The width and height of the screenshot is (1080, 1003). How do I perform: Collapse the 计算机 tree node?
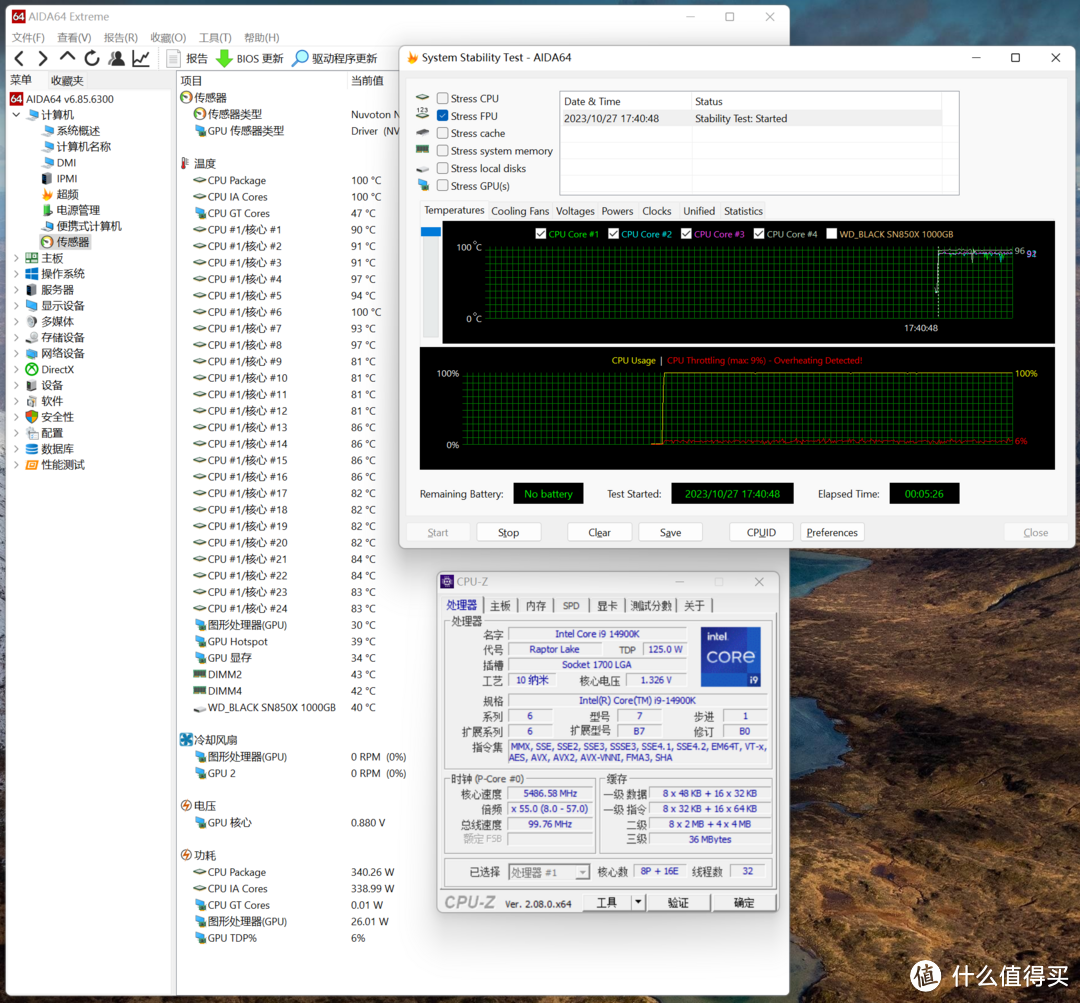16,114
